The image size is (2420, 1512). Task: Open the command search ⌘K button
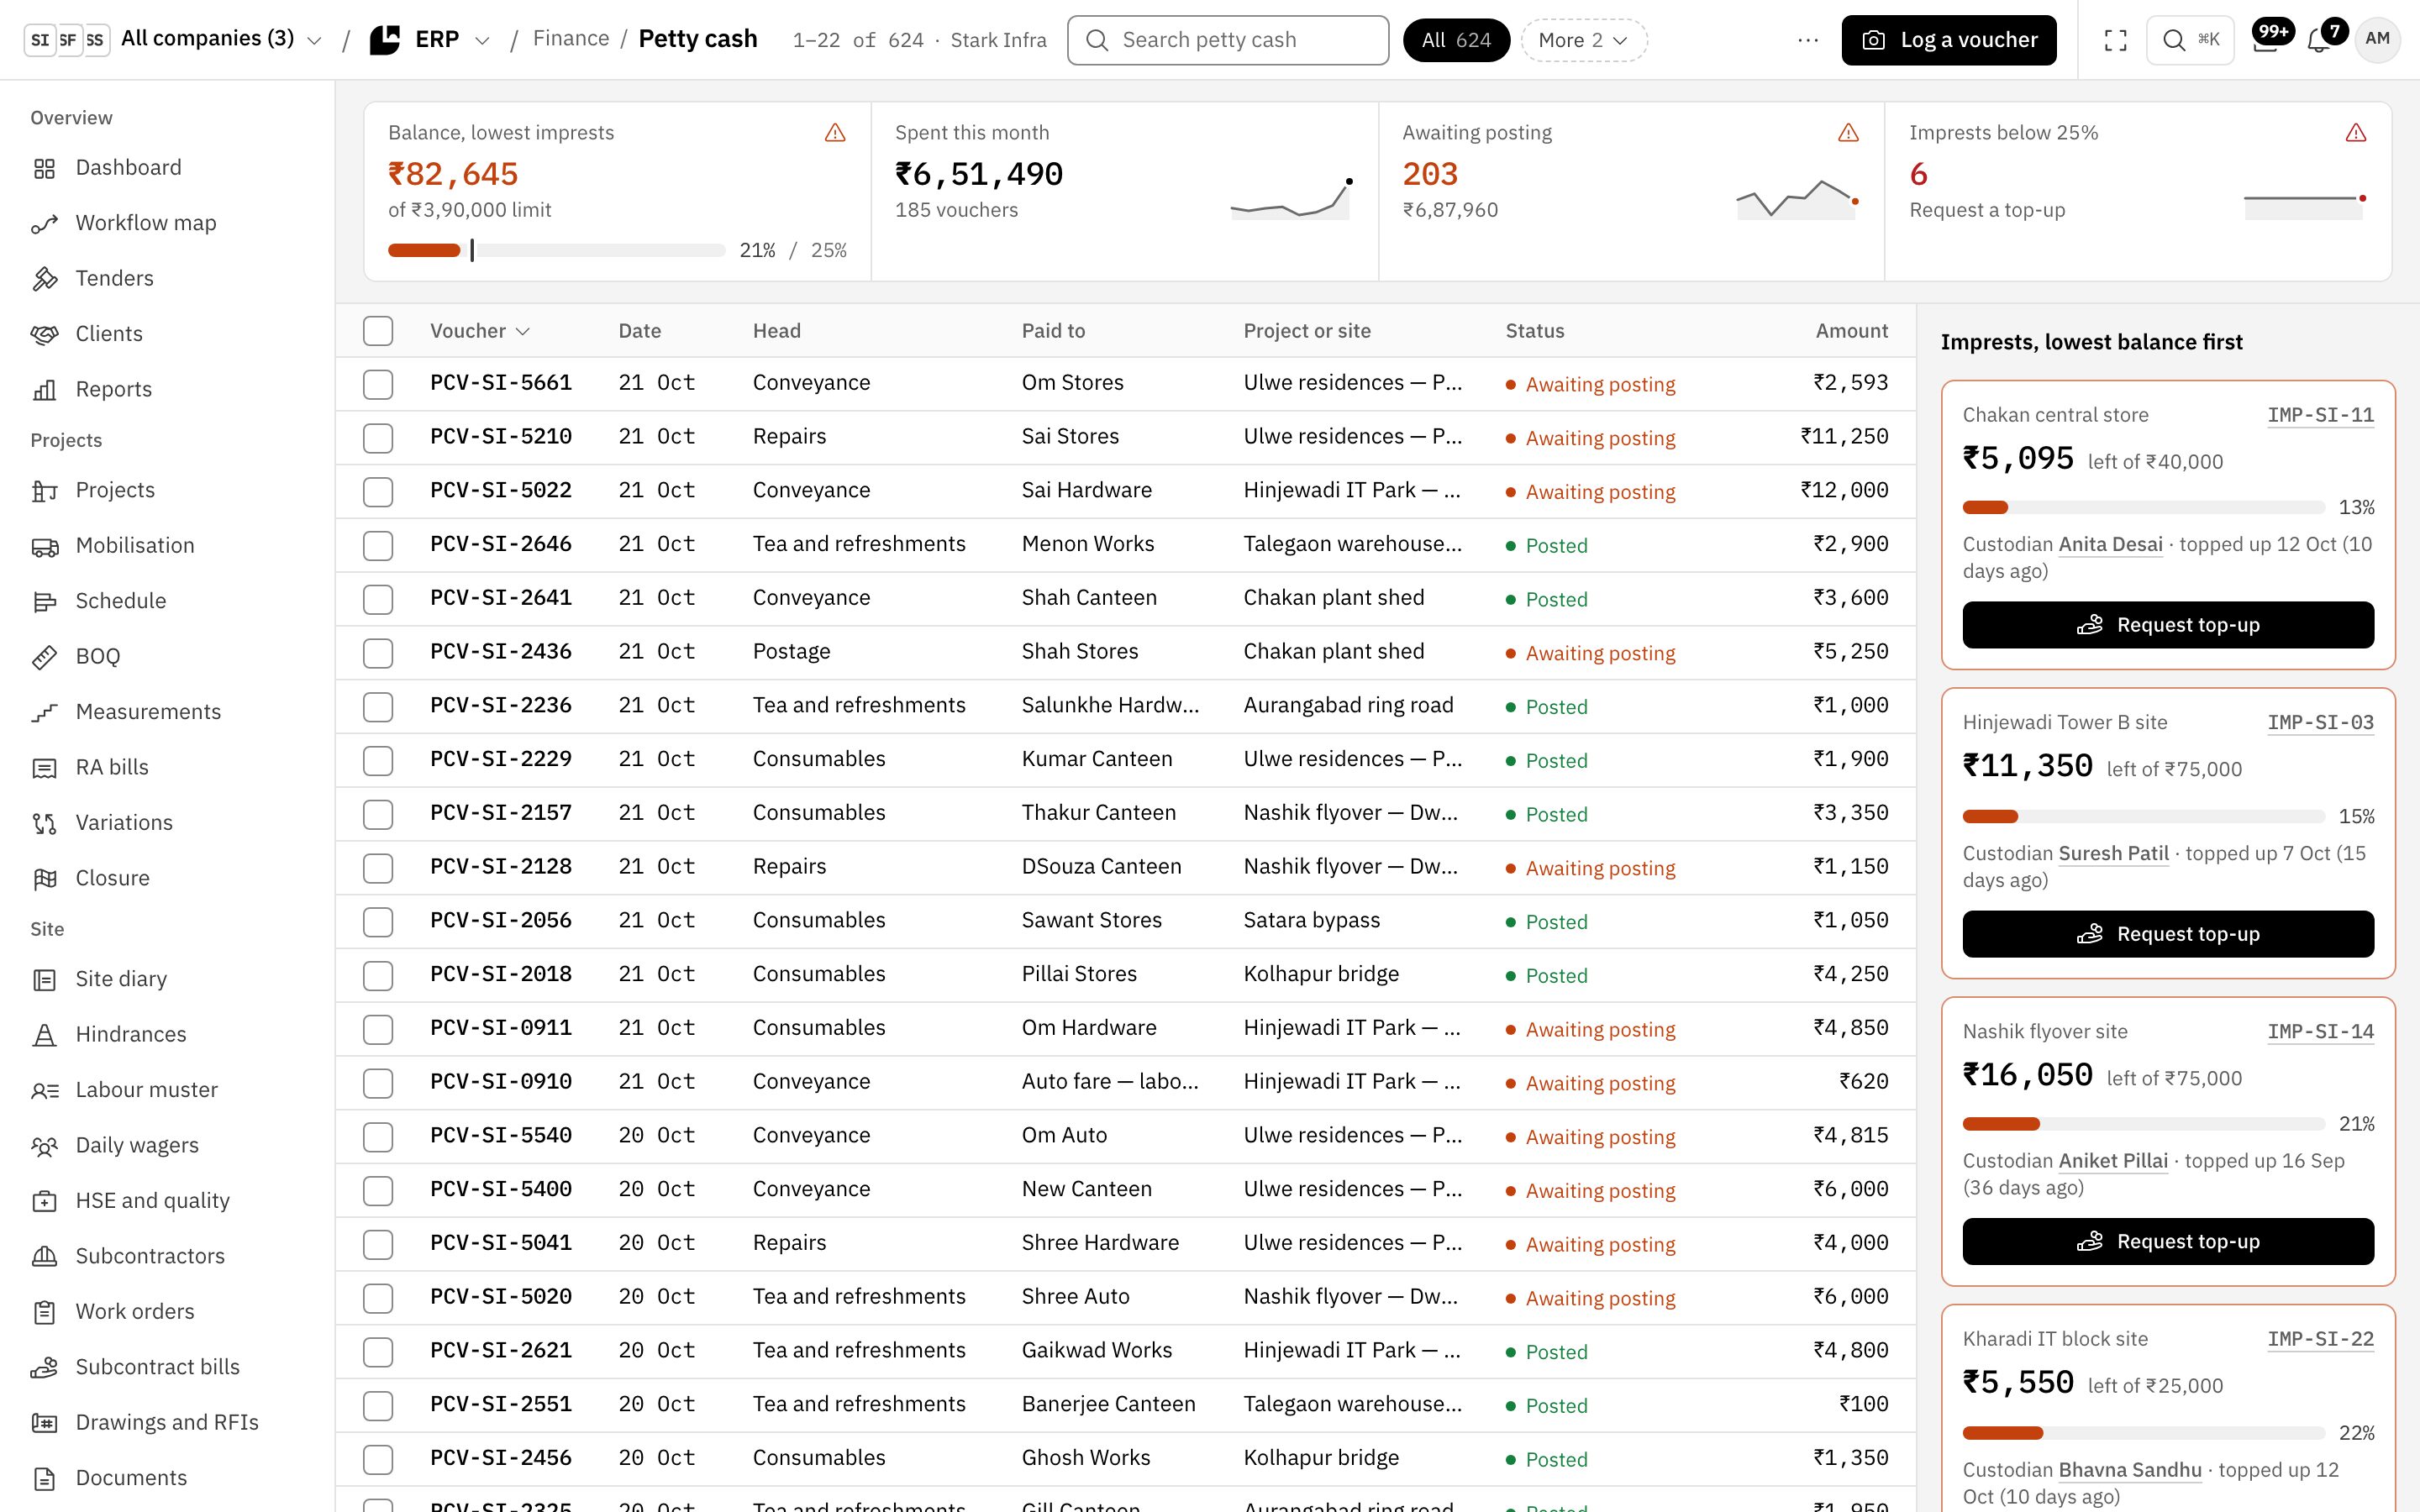pos(2190,40)
